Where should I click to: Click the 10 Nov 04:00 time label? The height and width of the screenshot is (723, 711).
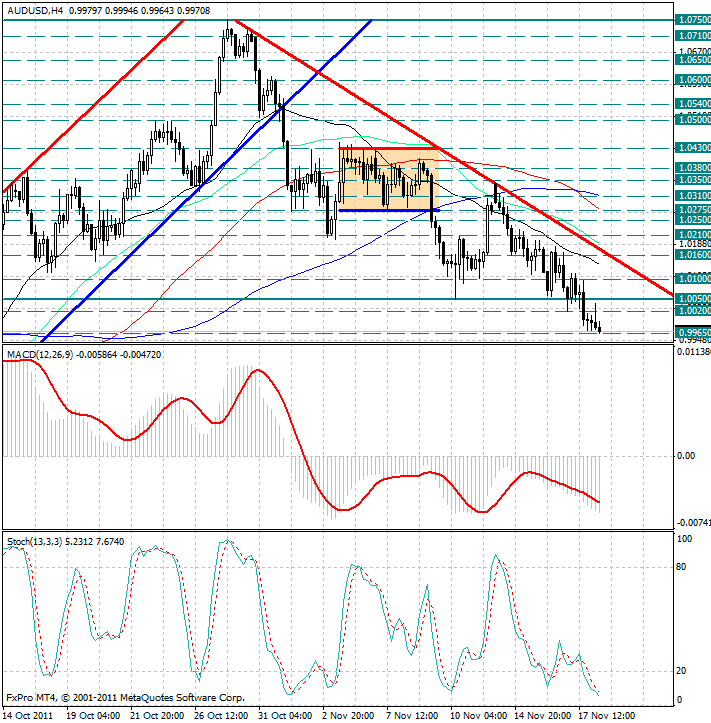pyautogui.click(x=478, y=716)
